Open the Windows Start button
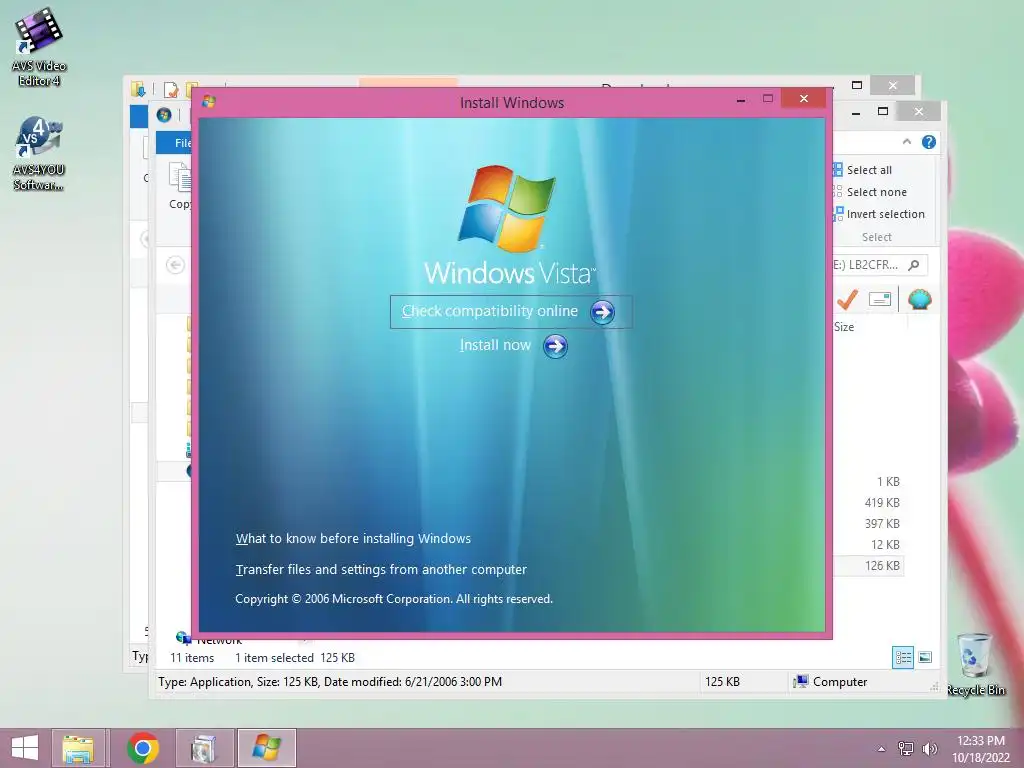Image resolution: width=1024 pixels, height=768 pixels. 25,748
